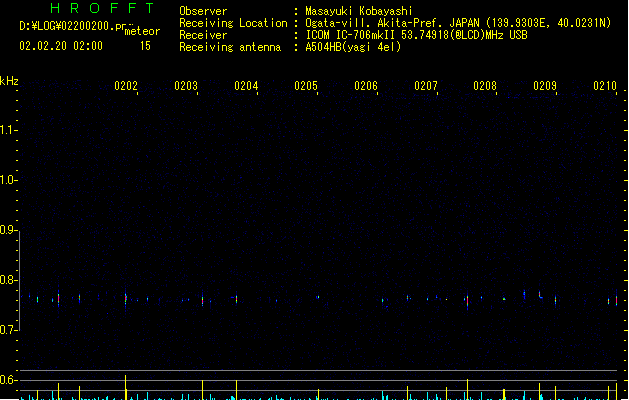The height and width of the screenshot is (400, 629).
Task: Click the 0.6 kHz axis label
Action: click(x=8, y=380)
